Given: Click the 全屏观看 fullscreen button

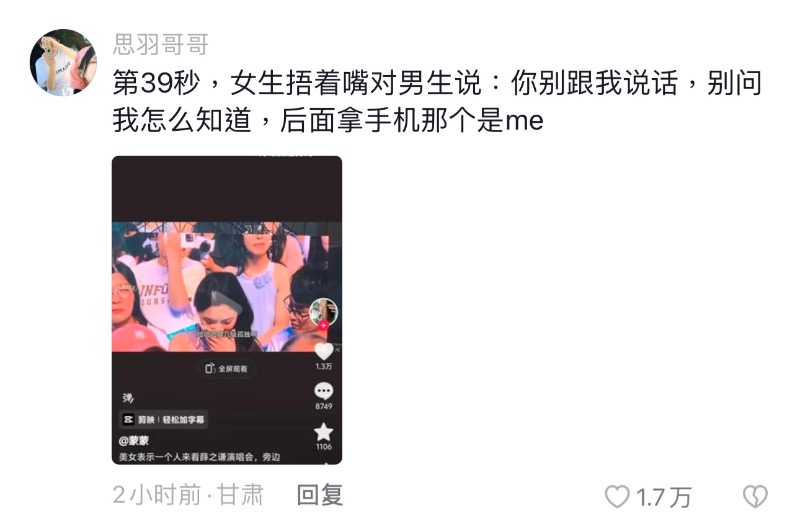Looking at the screenshot, I should coord(227,368).
